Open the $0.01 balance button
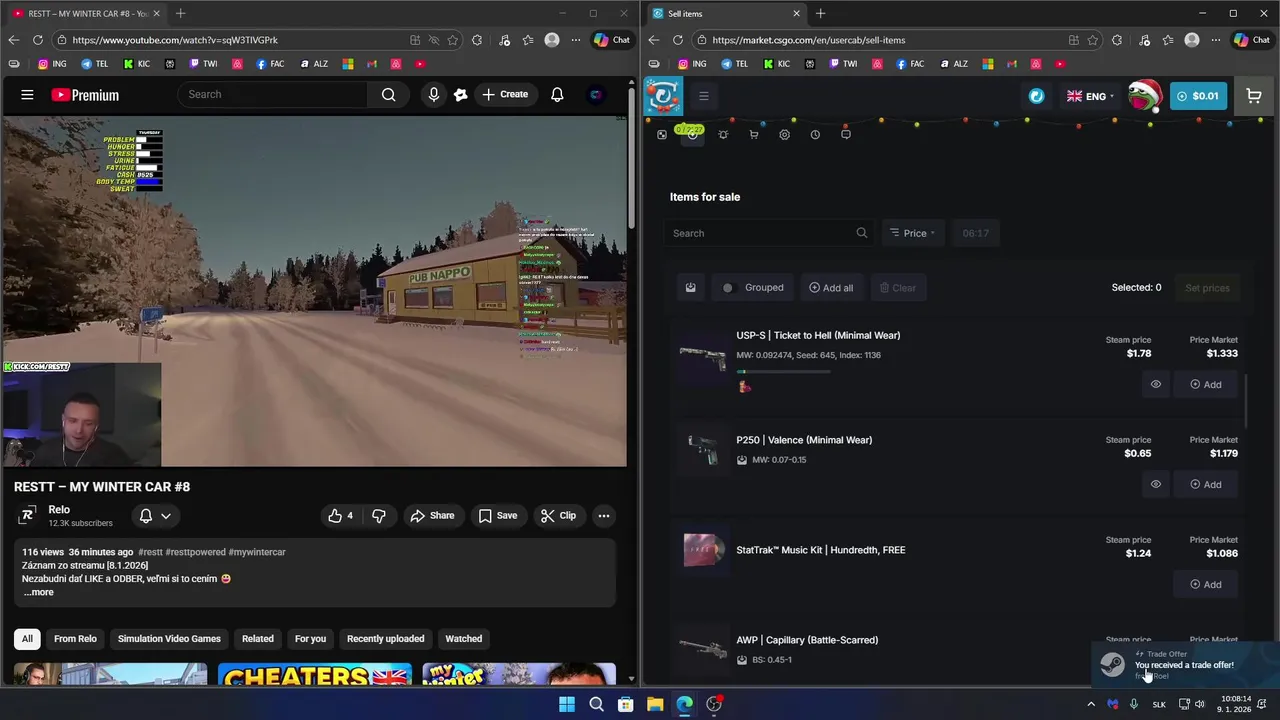1280x720 pixels. coord(1198,96)
